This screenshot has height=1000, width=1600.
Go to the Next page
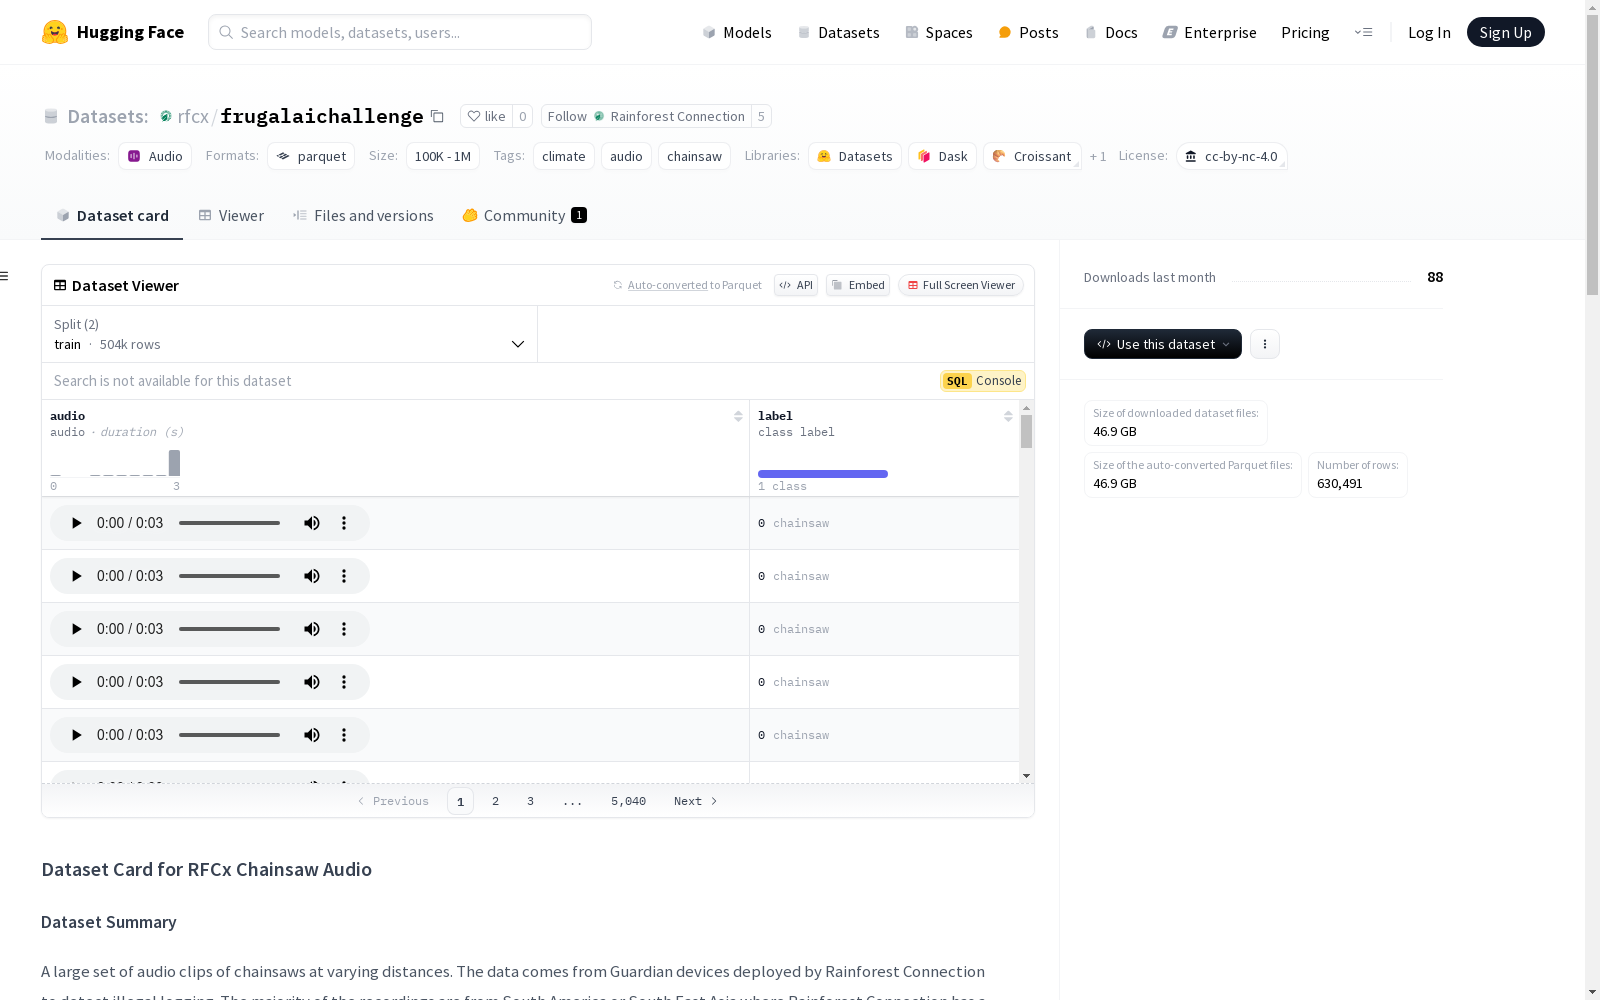coord(696,801)
